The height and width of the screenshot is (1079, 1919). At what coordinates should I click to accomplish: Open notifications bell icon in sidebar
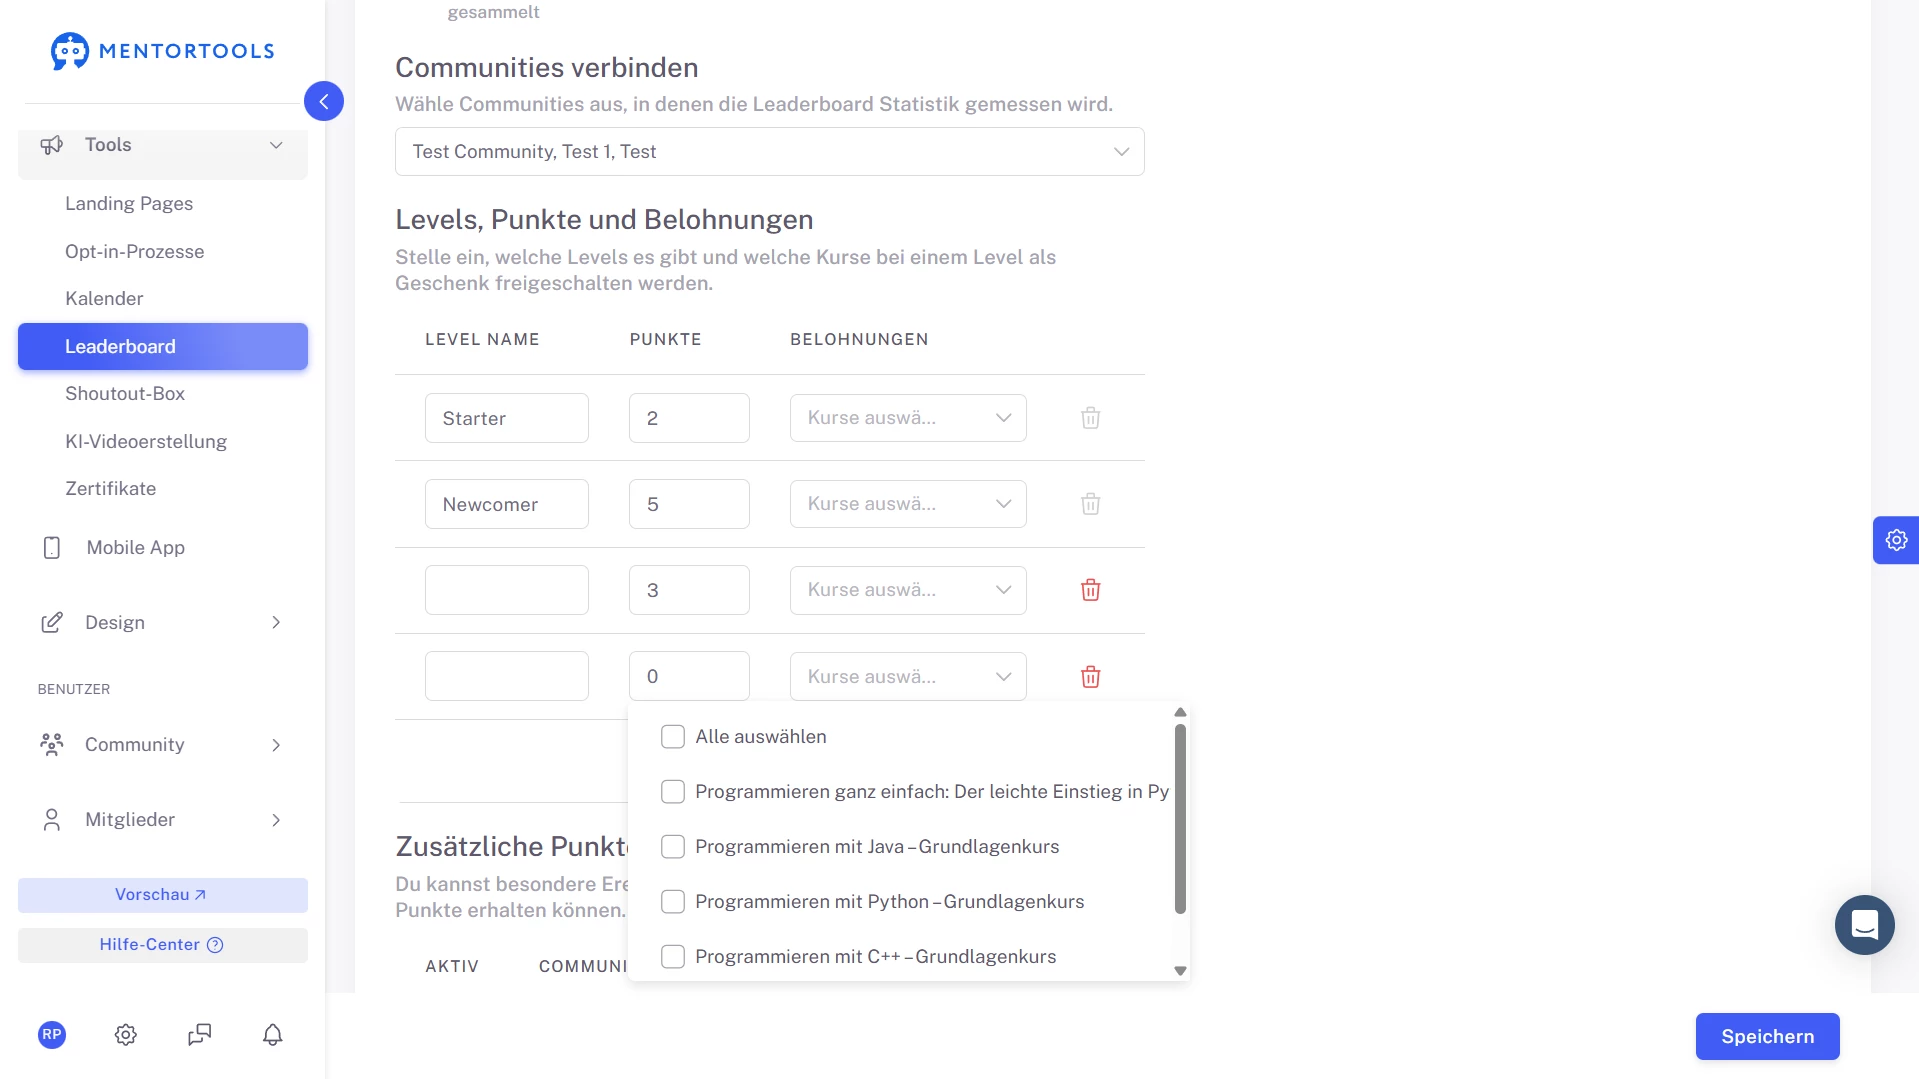(272, 1035)
